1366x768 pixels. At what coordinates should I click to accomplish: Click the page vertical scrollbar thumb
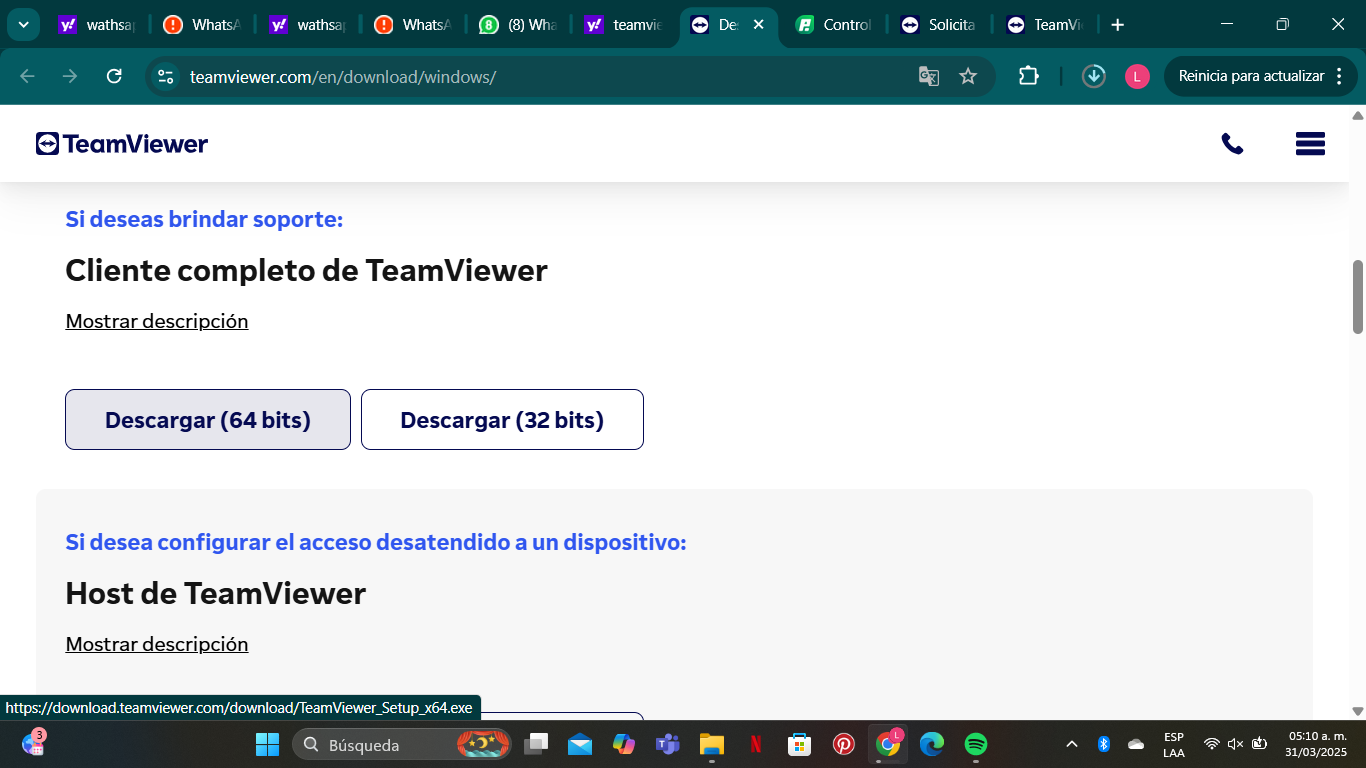click(1358, 296)
